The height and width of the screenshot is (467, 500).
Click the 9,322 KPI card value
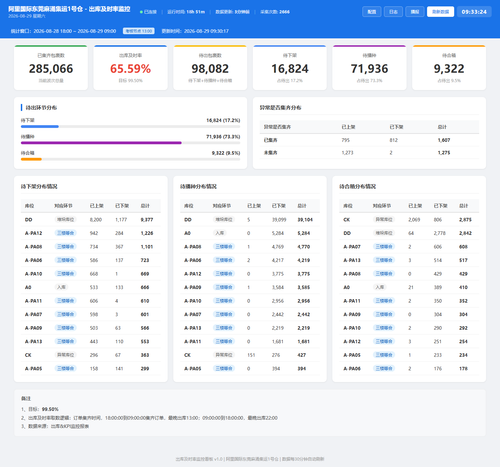(x=449, y=69)
